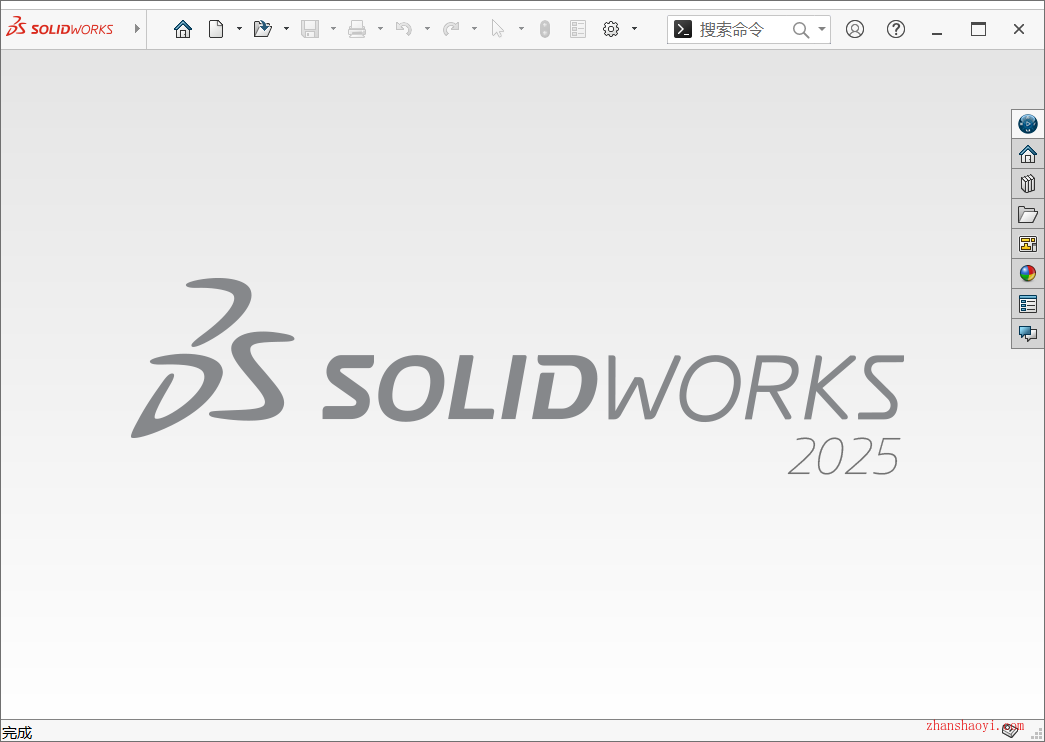Click the SOLIDWORKS logo in the title bar
This screenshot has width=1045, height=742.
[59, 28]
